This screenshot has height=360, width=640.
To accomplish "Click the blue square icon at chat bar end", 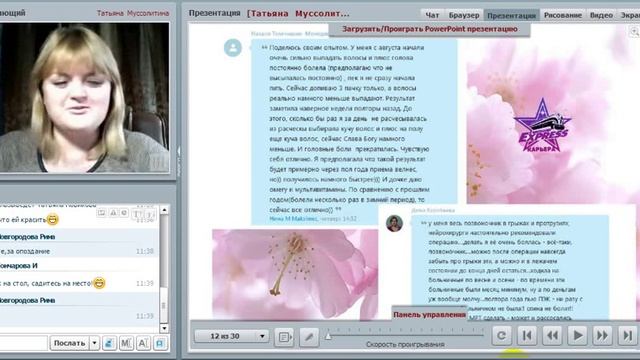I will (x=160, y=343).
